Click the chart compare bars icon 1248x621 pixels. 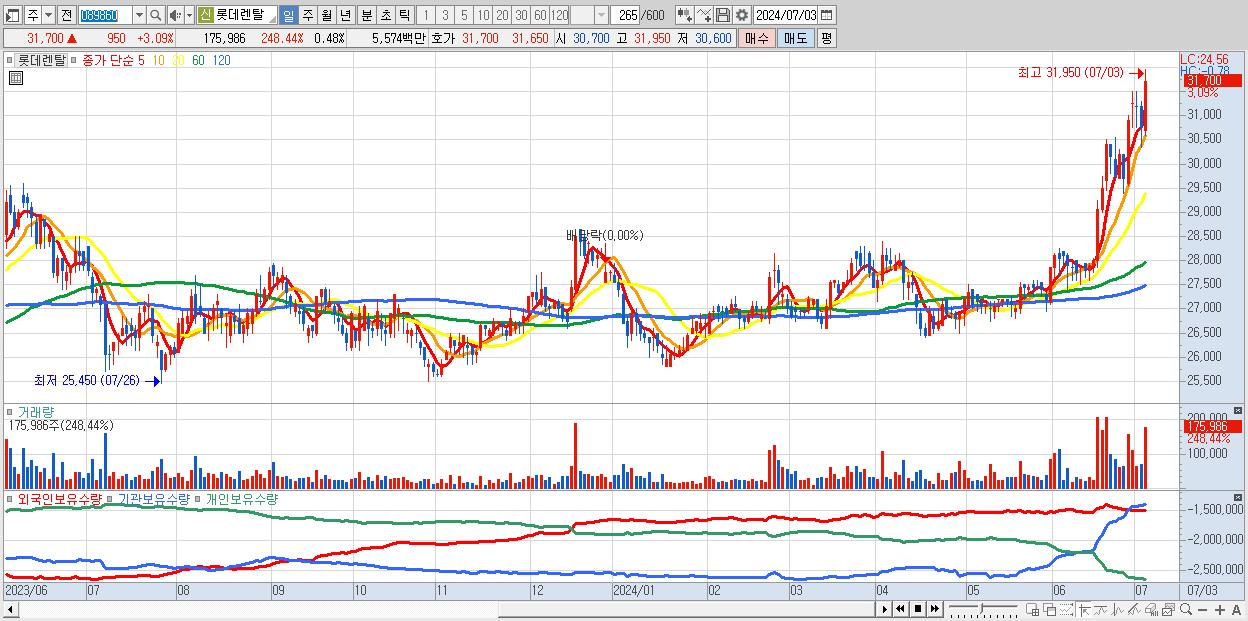click(x=684, y=15)
